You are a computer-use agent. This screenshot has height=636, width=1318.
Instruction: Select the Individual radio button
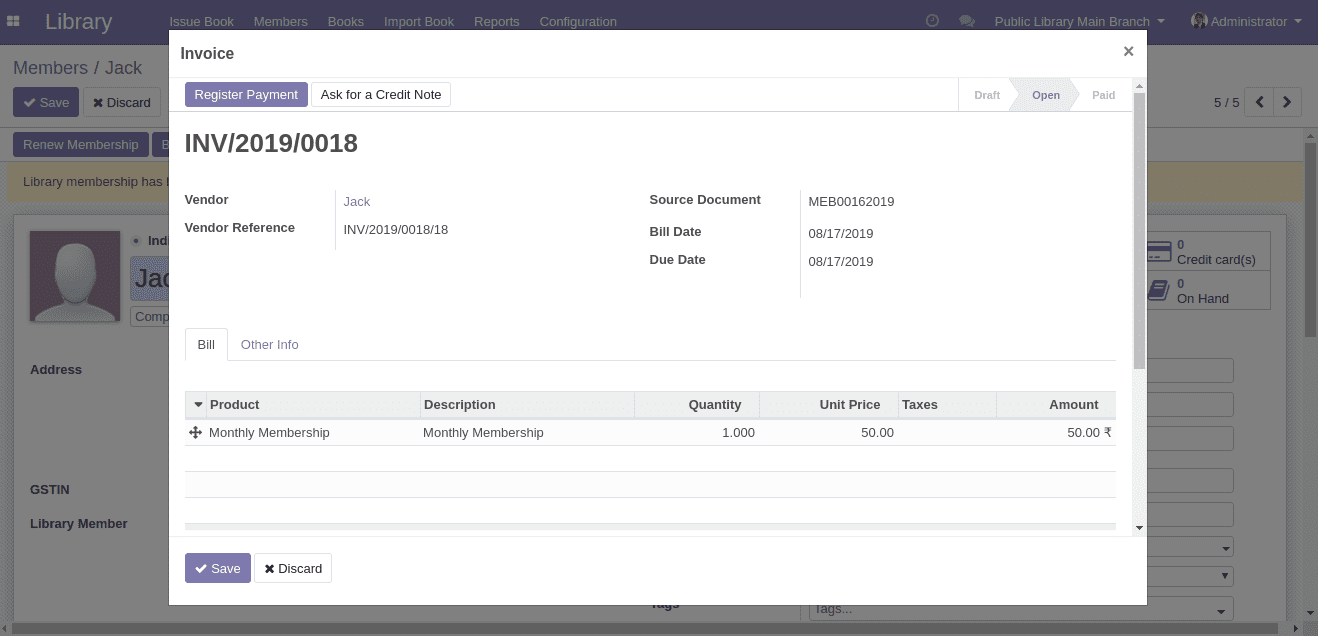136,240
